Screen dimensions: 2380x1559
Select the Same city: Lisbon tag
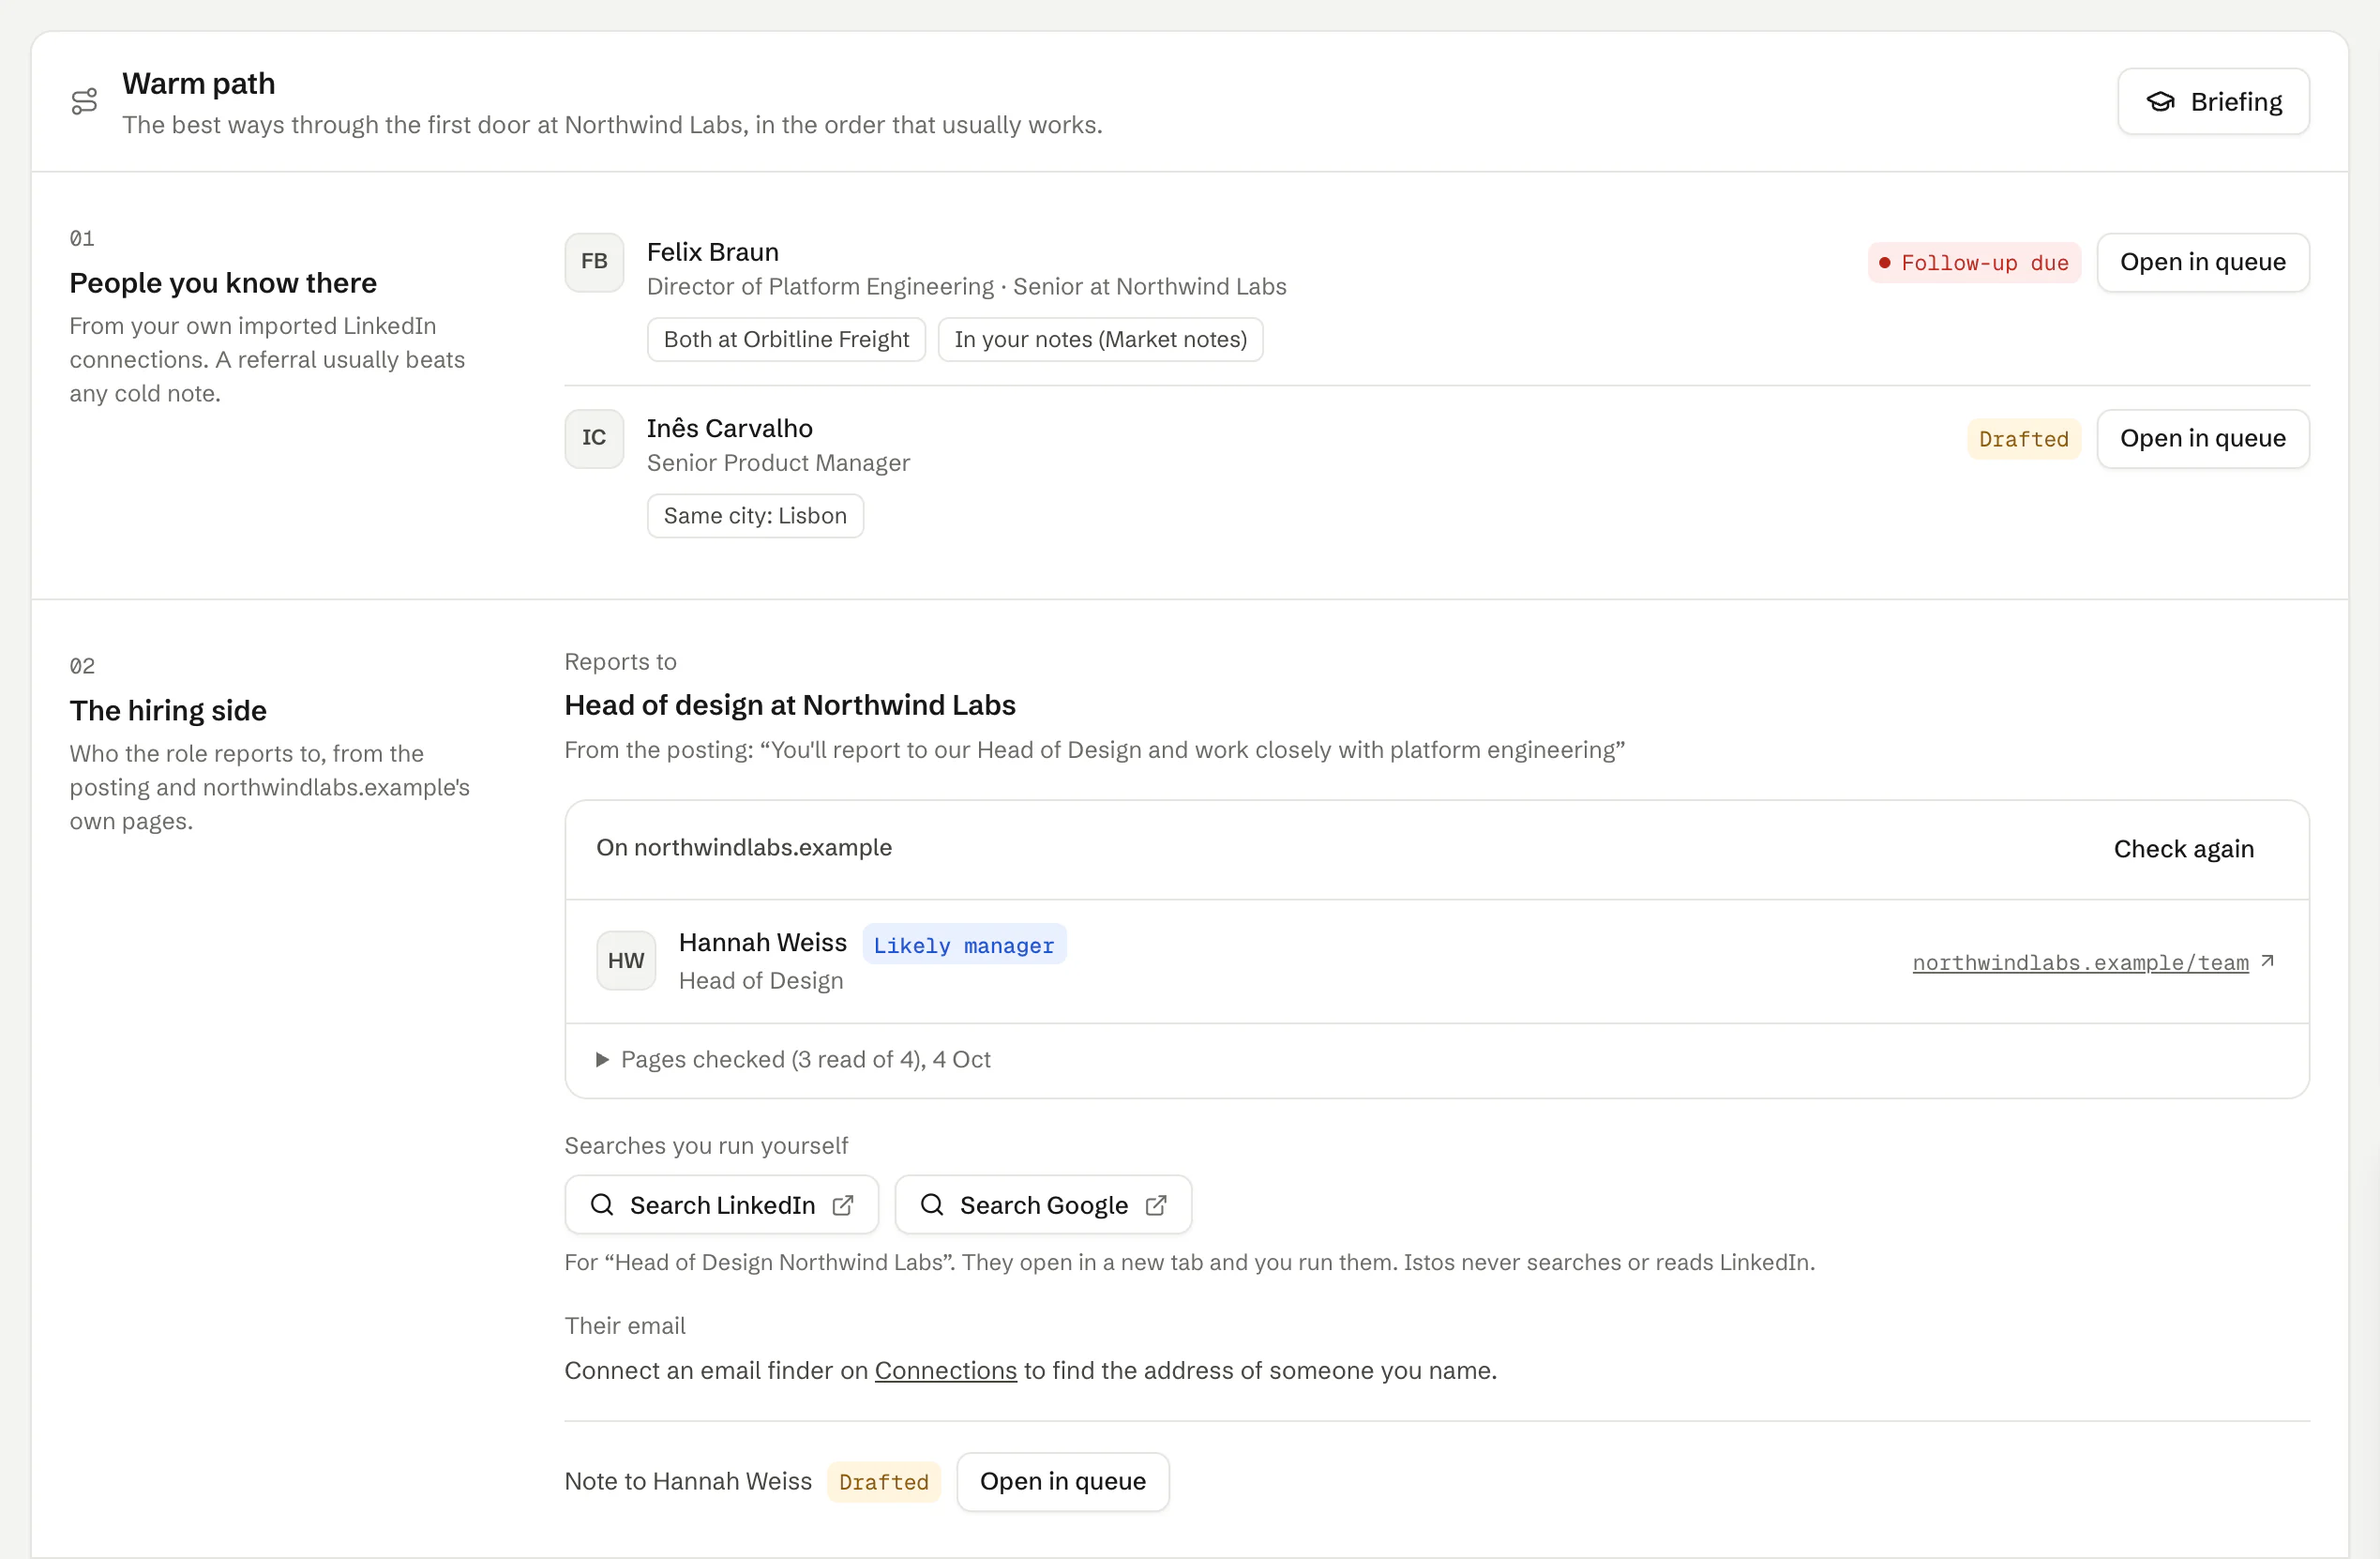755,515
